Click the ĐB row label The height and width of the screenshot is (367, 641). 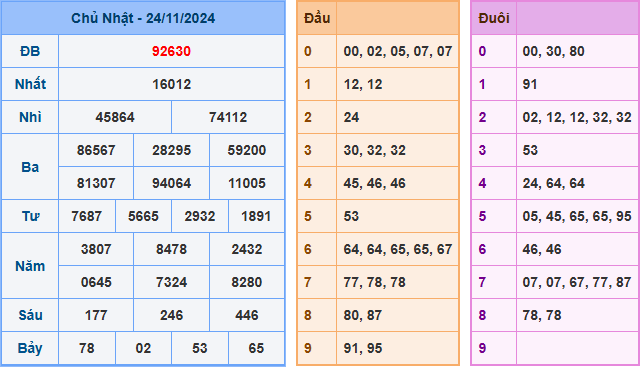[x=30, y=51]
